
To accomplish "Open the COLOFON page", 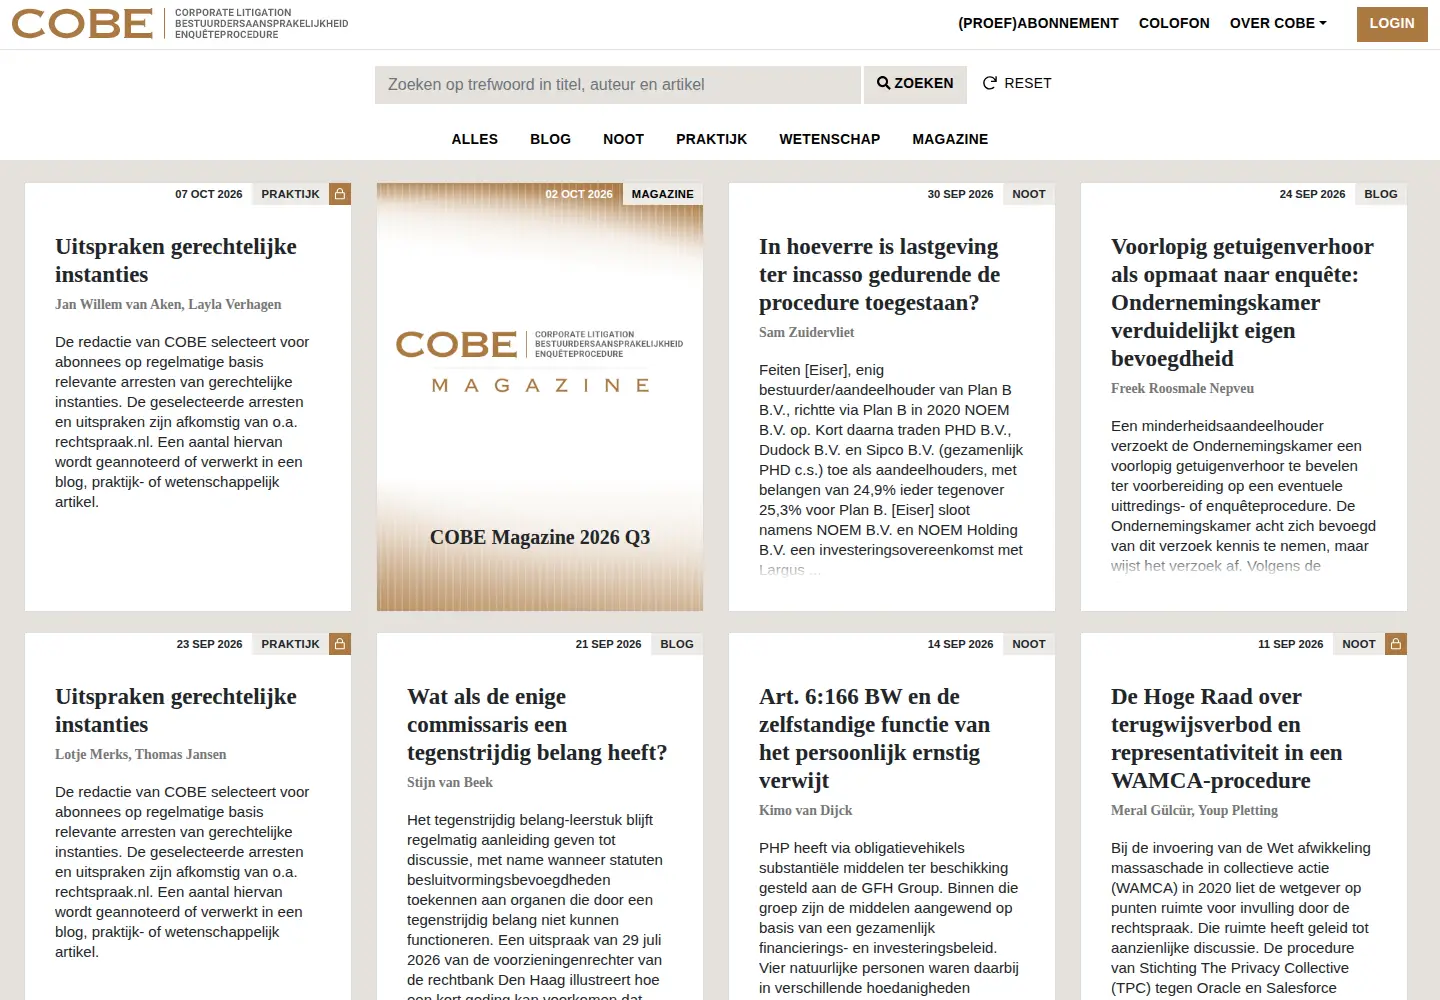I will click(x=1174, y=23).
